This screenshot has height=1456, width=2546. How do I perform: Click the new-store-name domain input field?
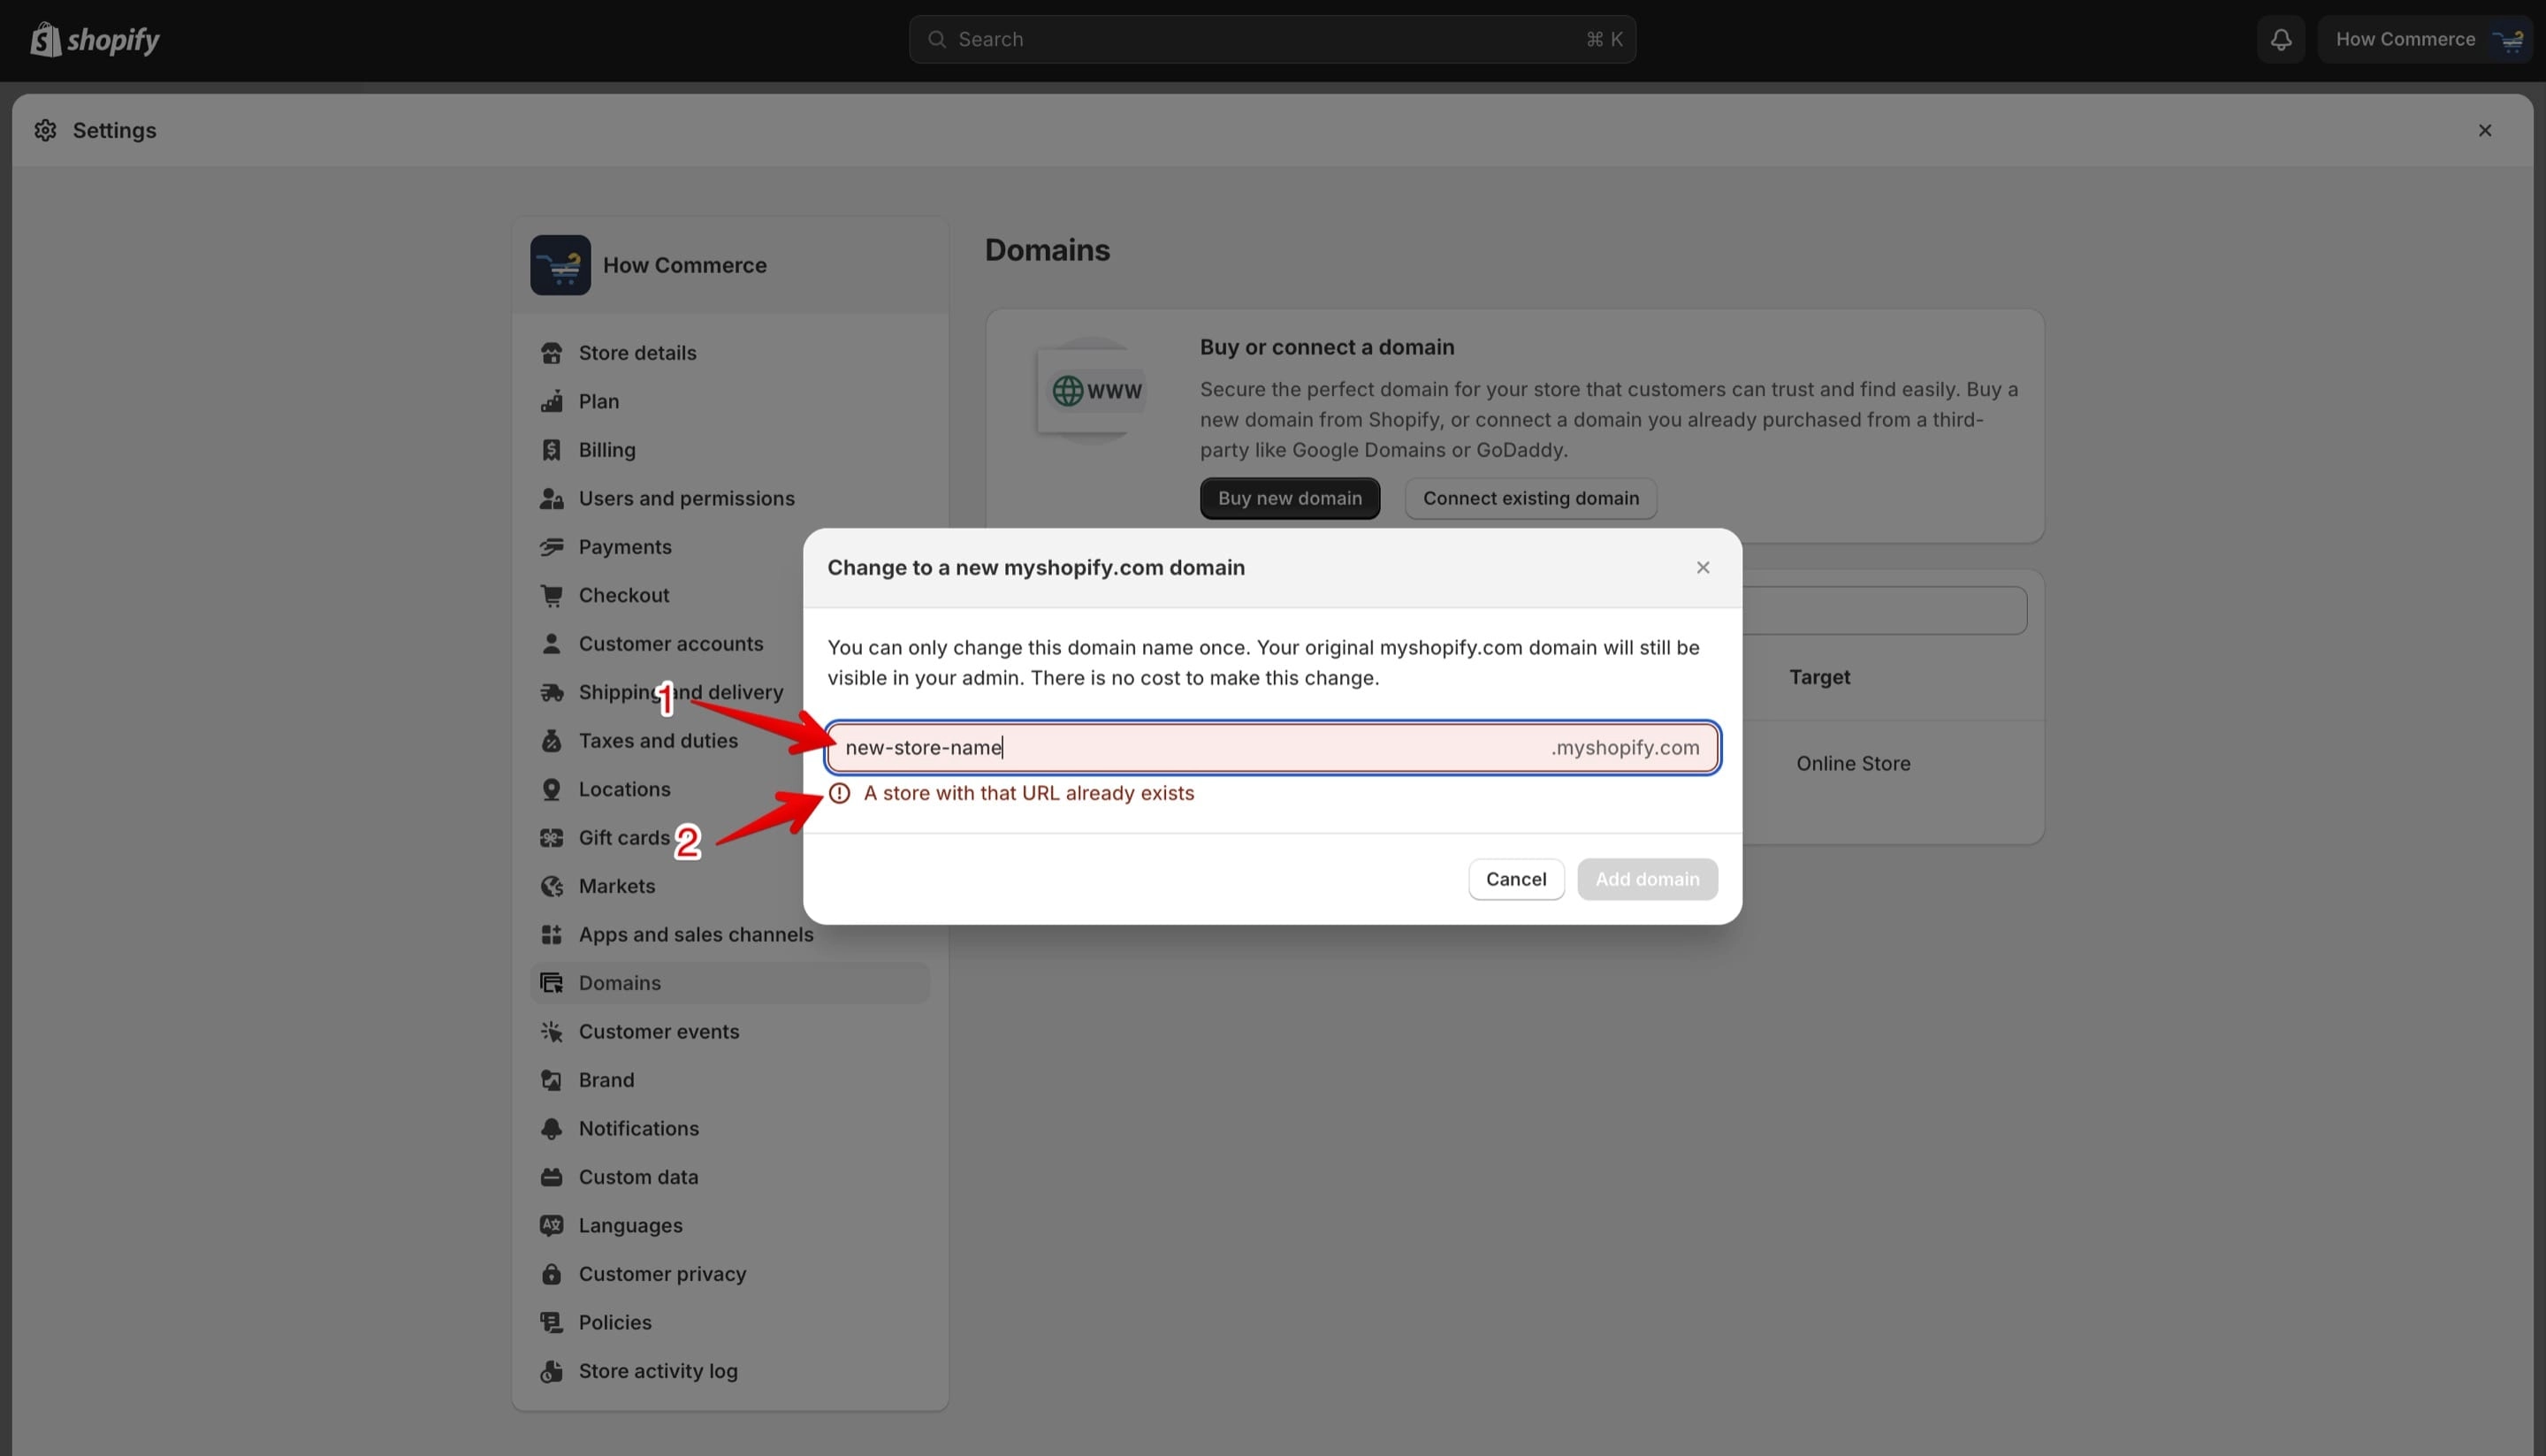[1272, 747]
